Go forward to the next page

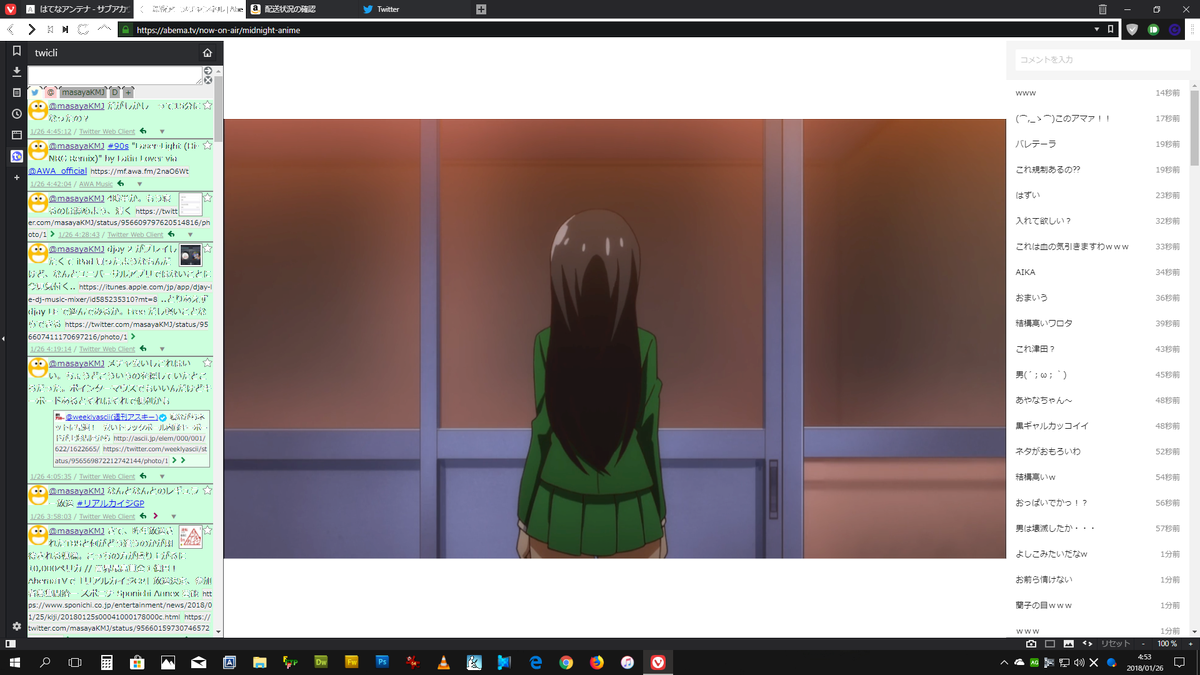[31, 30]
